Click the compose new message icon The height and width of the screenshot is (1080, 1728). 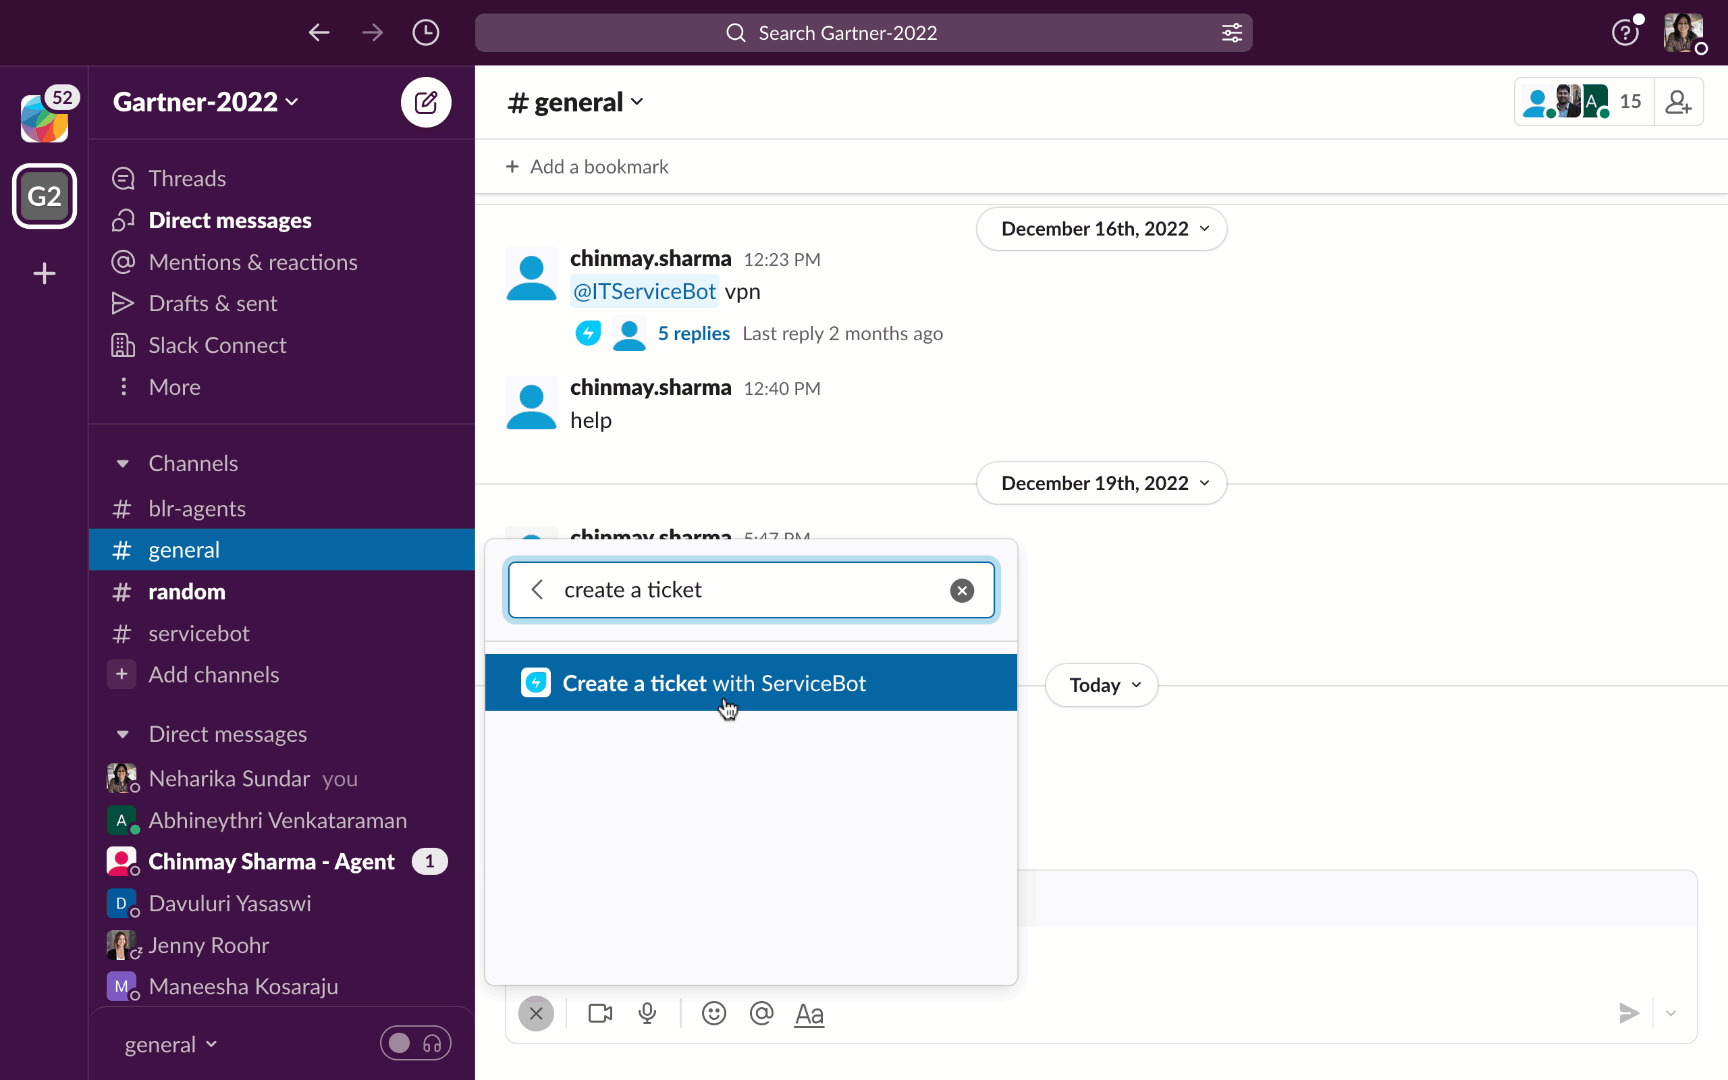[x=426, y=102]
